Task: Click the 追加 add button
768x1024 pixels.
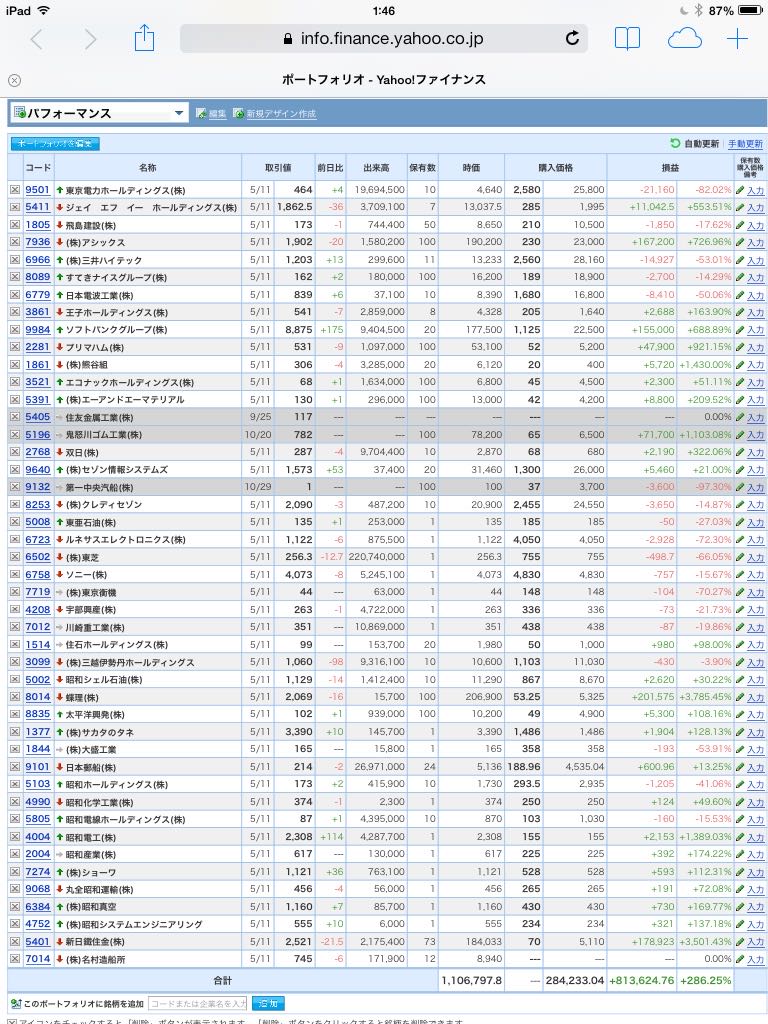Action: pyautogui.click(x=268, y=1003)
